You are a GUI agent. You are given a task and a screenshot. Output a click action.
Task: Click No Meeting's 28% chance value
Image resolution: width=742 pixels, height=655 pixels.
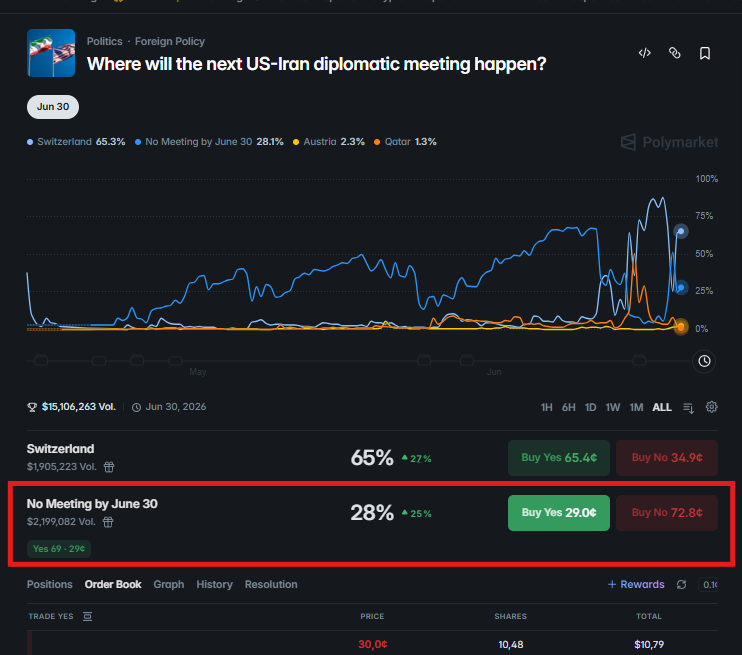372,513
